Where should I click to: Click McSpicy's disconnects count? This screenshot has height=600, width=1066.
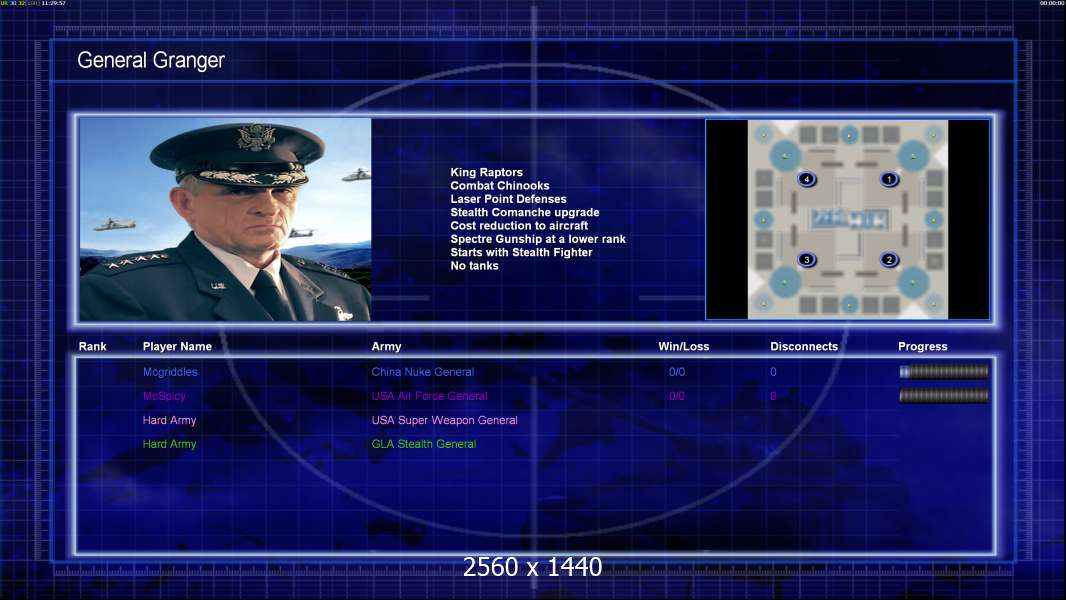click(x=773, y=396)
